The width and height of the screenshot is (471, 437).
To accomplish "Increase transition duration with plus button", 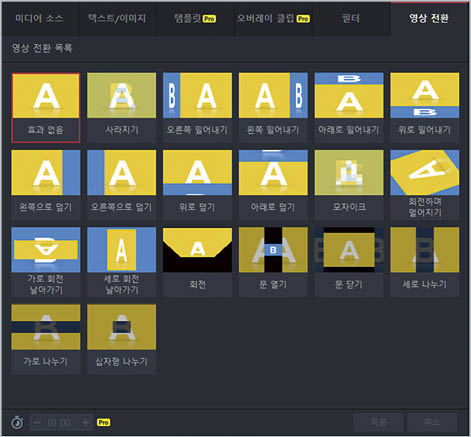I will tap(86, 423).
